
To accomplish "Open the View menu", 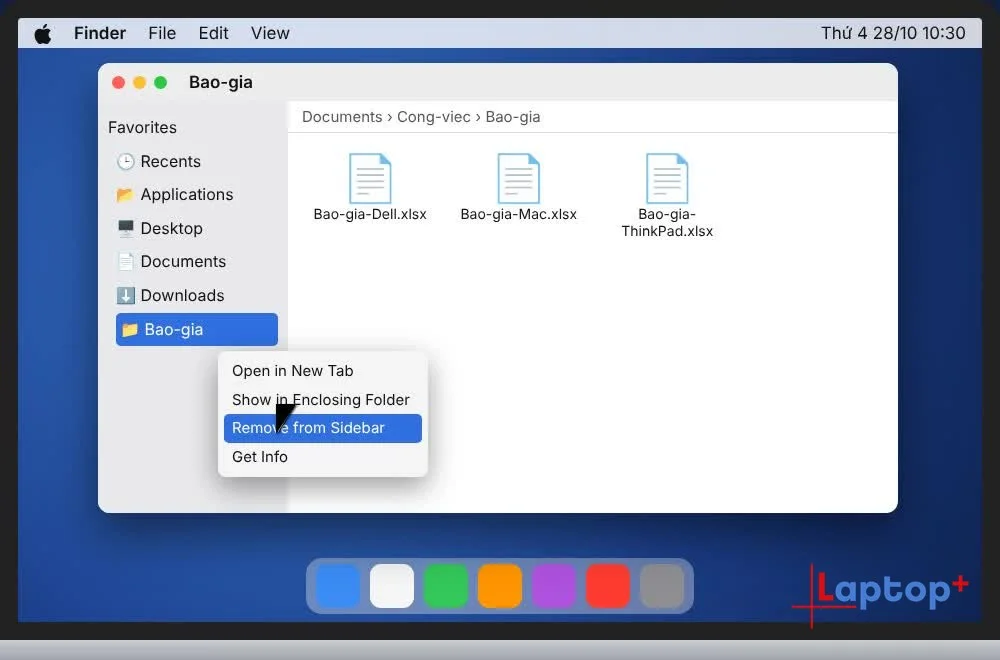I will (x=270, y=33).
